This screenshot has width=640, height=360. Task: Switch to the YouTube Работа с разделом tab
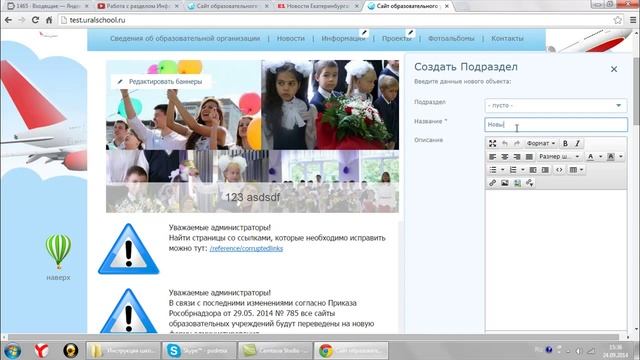click(138, 6)
